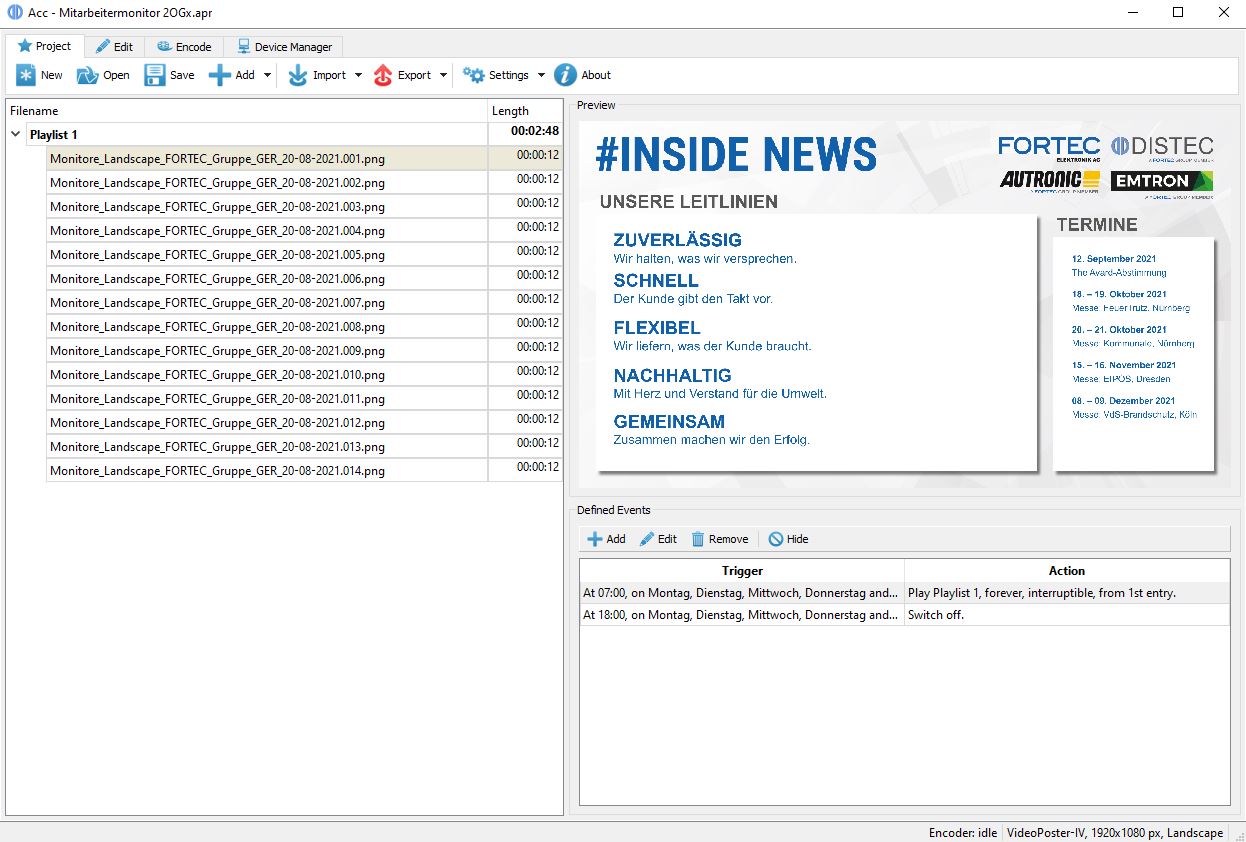The width and height of the screenshot is (1246, 842).
Task: Hide the defined events panel
Action: 776,539
